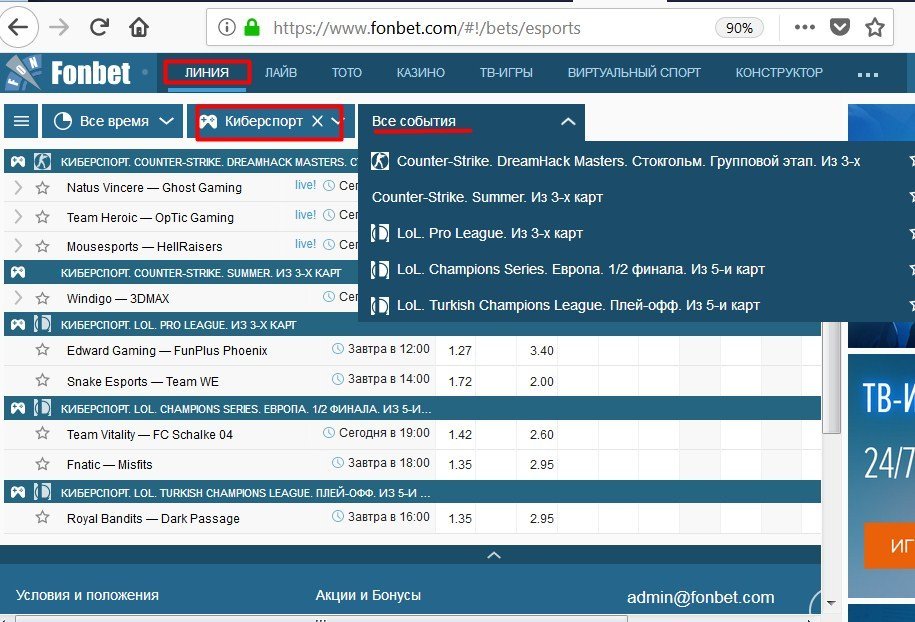Star the Snake Esports — Team WE match

point(43,380)
